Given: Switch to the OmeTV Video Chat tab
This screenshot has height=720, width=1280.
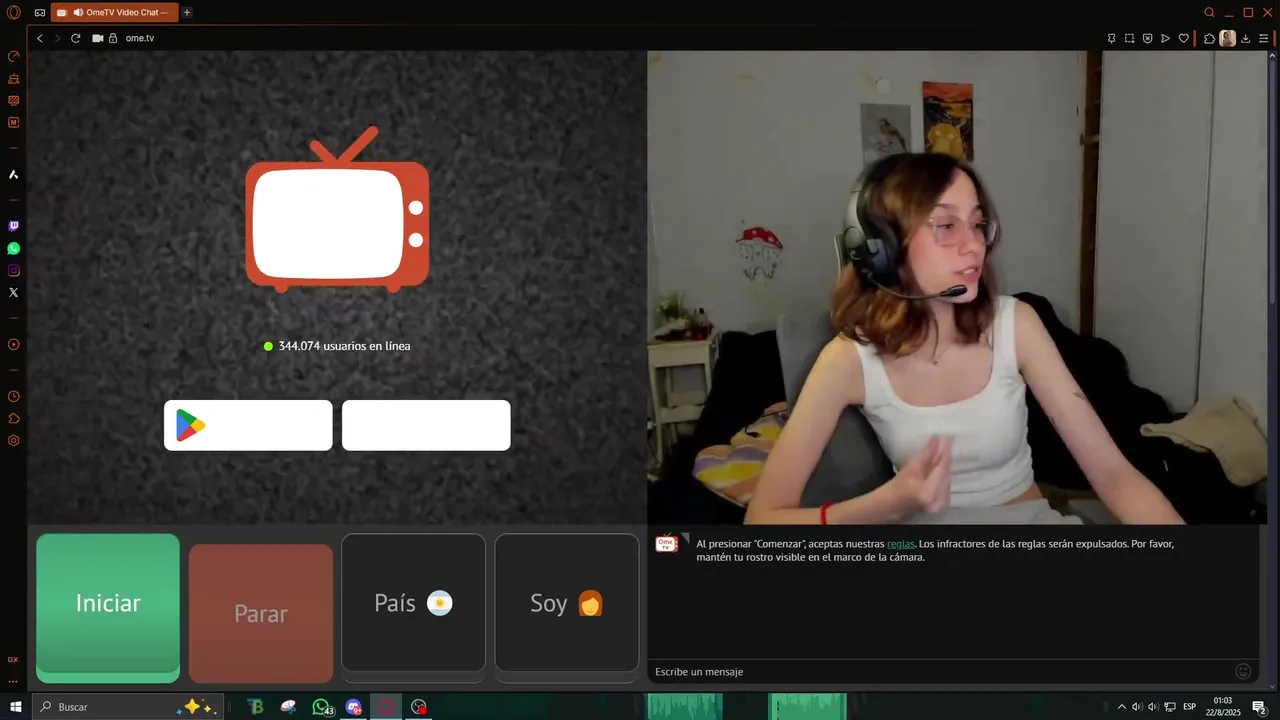Looking at the screenshot, I should pyautogui.click(x=114, y=12).
